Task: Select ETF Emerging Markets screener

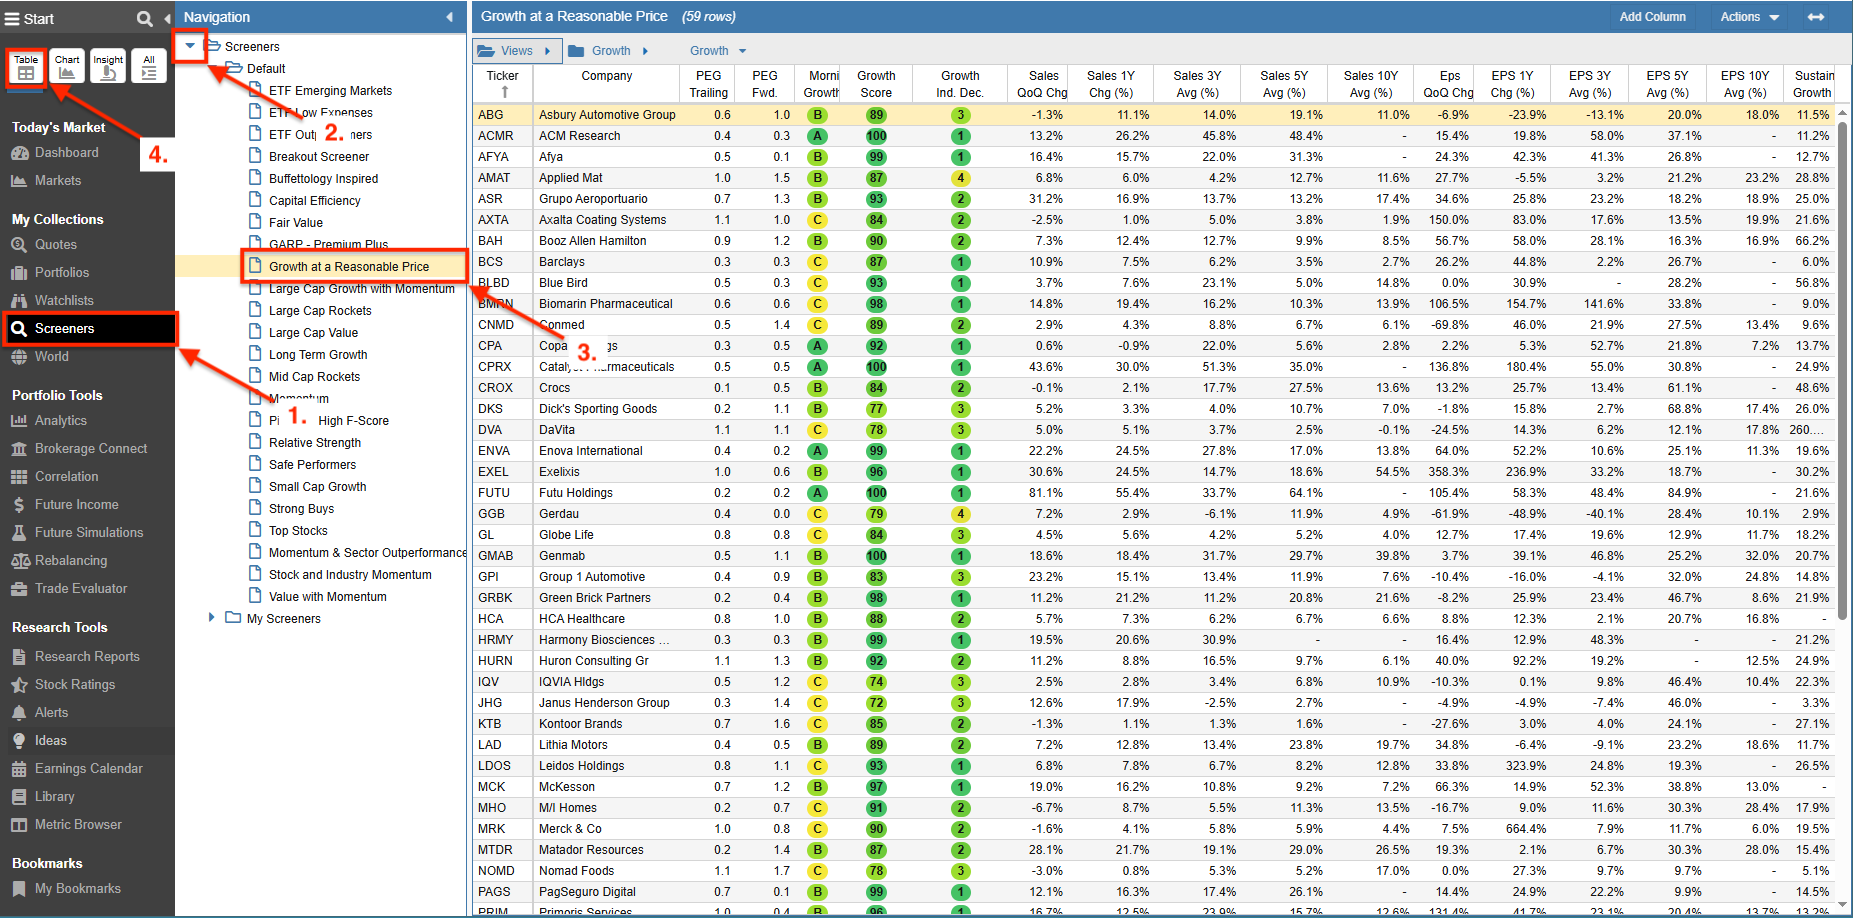Action: click(330, 91)
